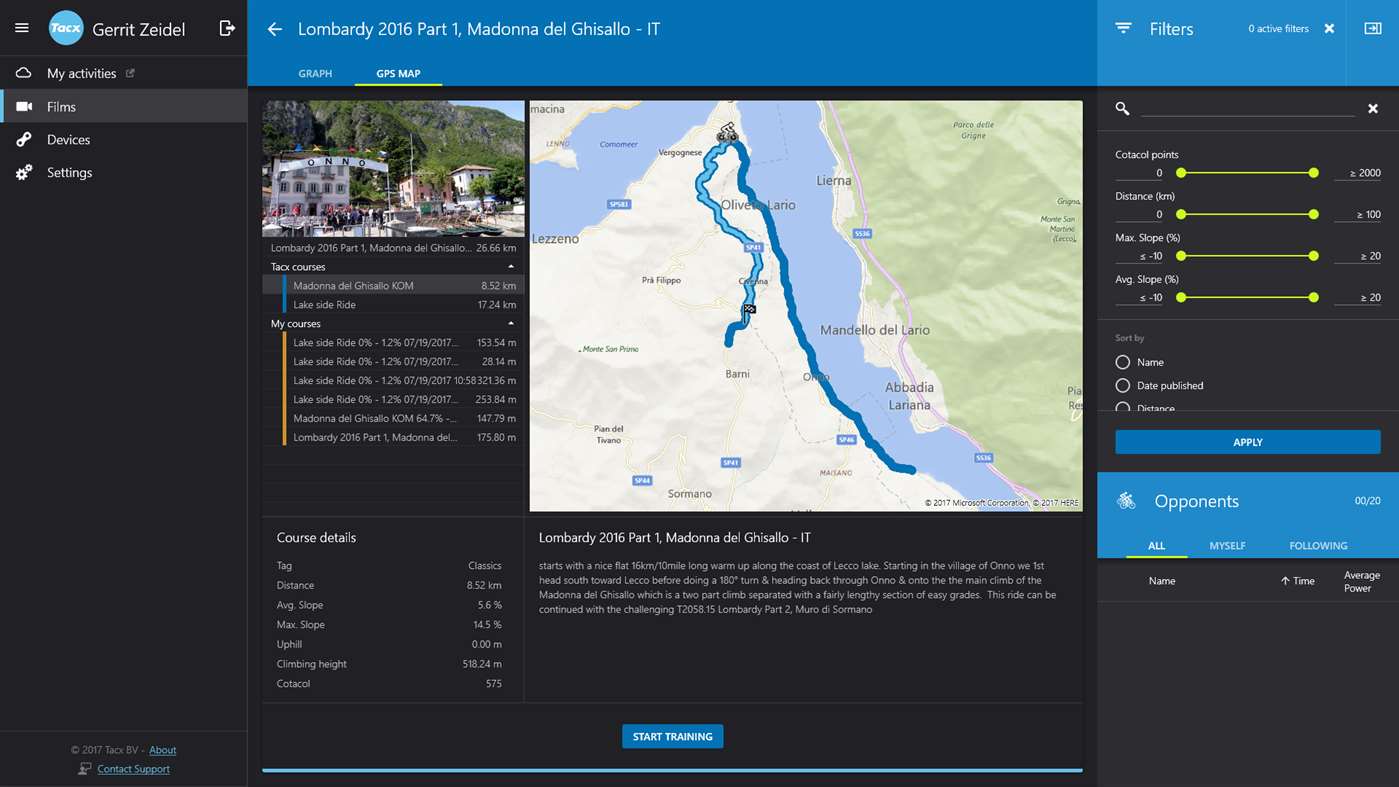Click the search magnifier in the Filters panel
This screenshot has height=787, width=1399.
(1121, 107)
